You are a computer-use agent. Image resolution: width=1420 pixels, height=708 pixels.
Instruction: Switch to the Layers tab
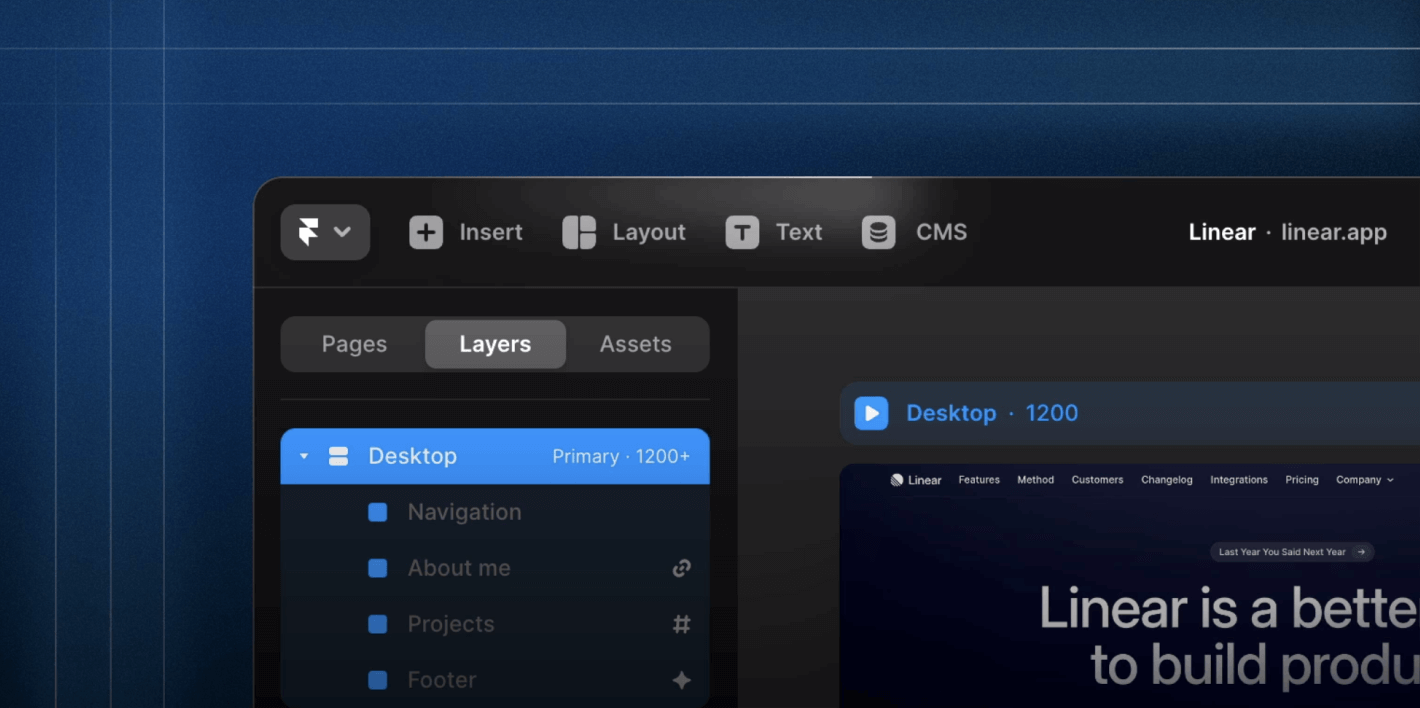point(495,344)
